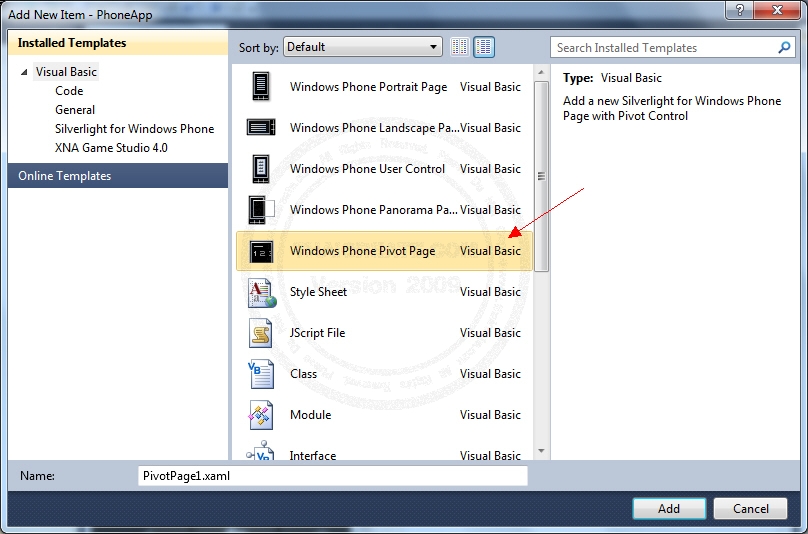Switch to medium icons list view

(x=484, y=47)
